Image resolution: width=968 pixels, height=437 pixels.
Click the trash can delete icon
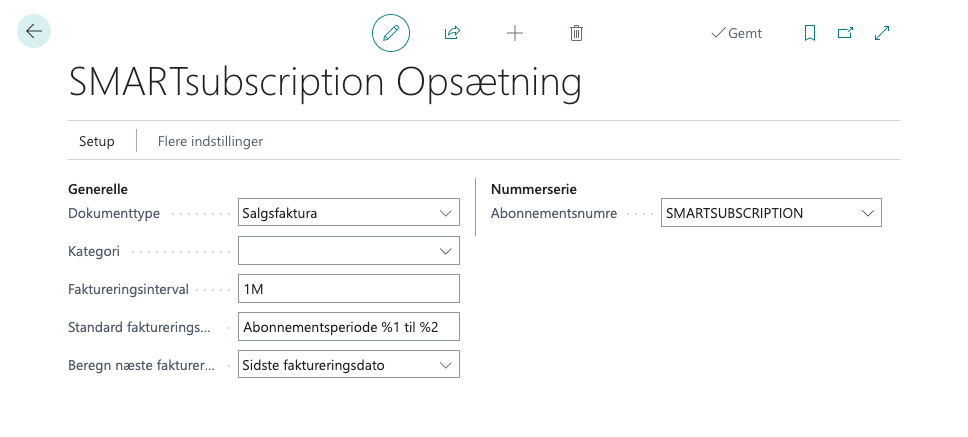coord(576,33)
